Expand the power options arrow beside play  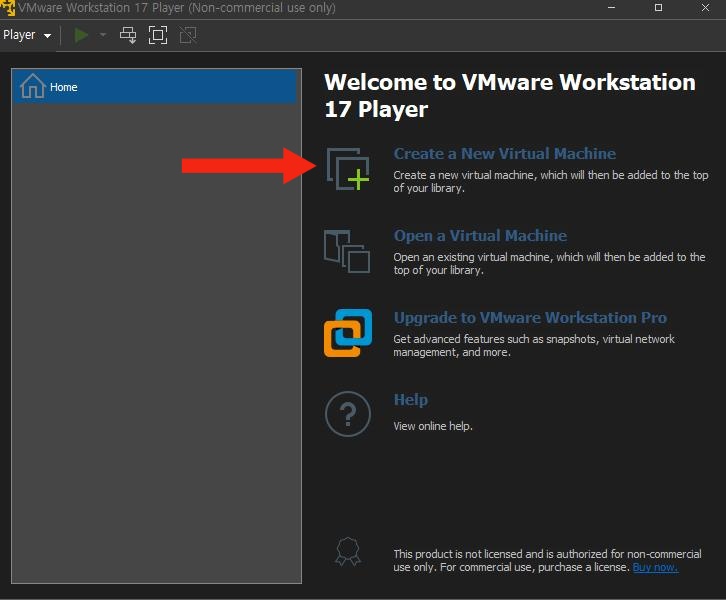pos(103,35)
